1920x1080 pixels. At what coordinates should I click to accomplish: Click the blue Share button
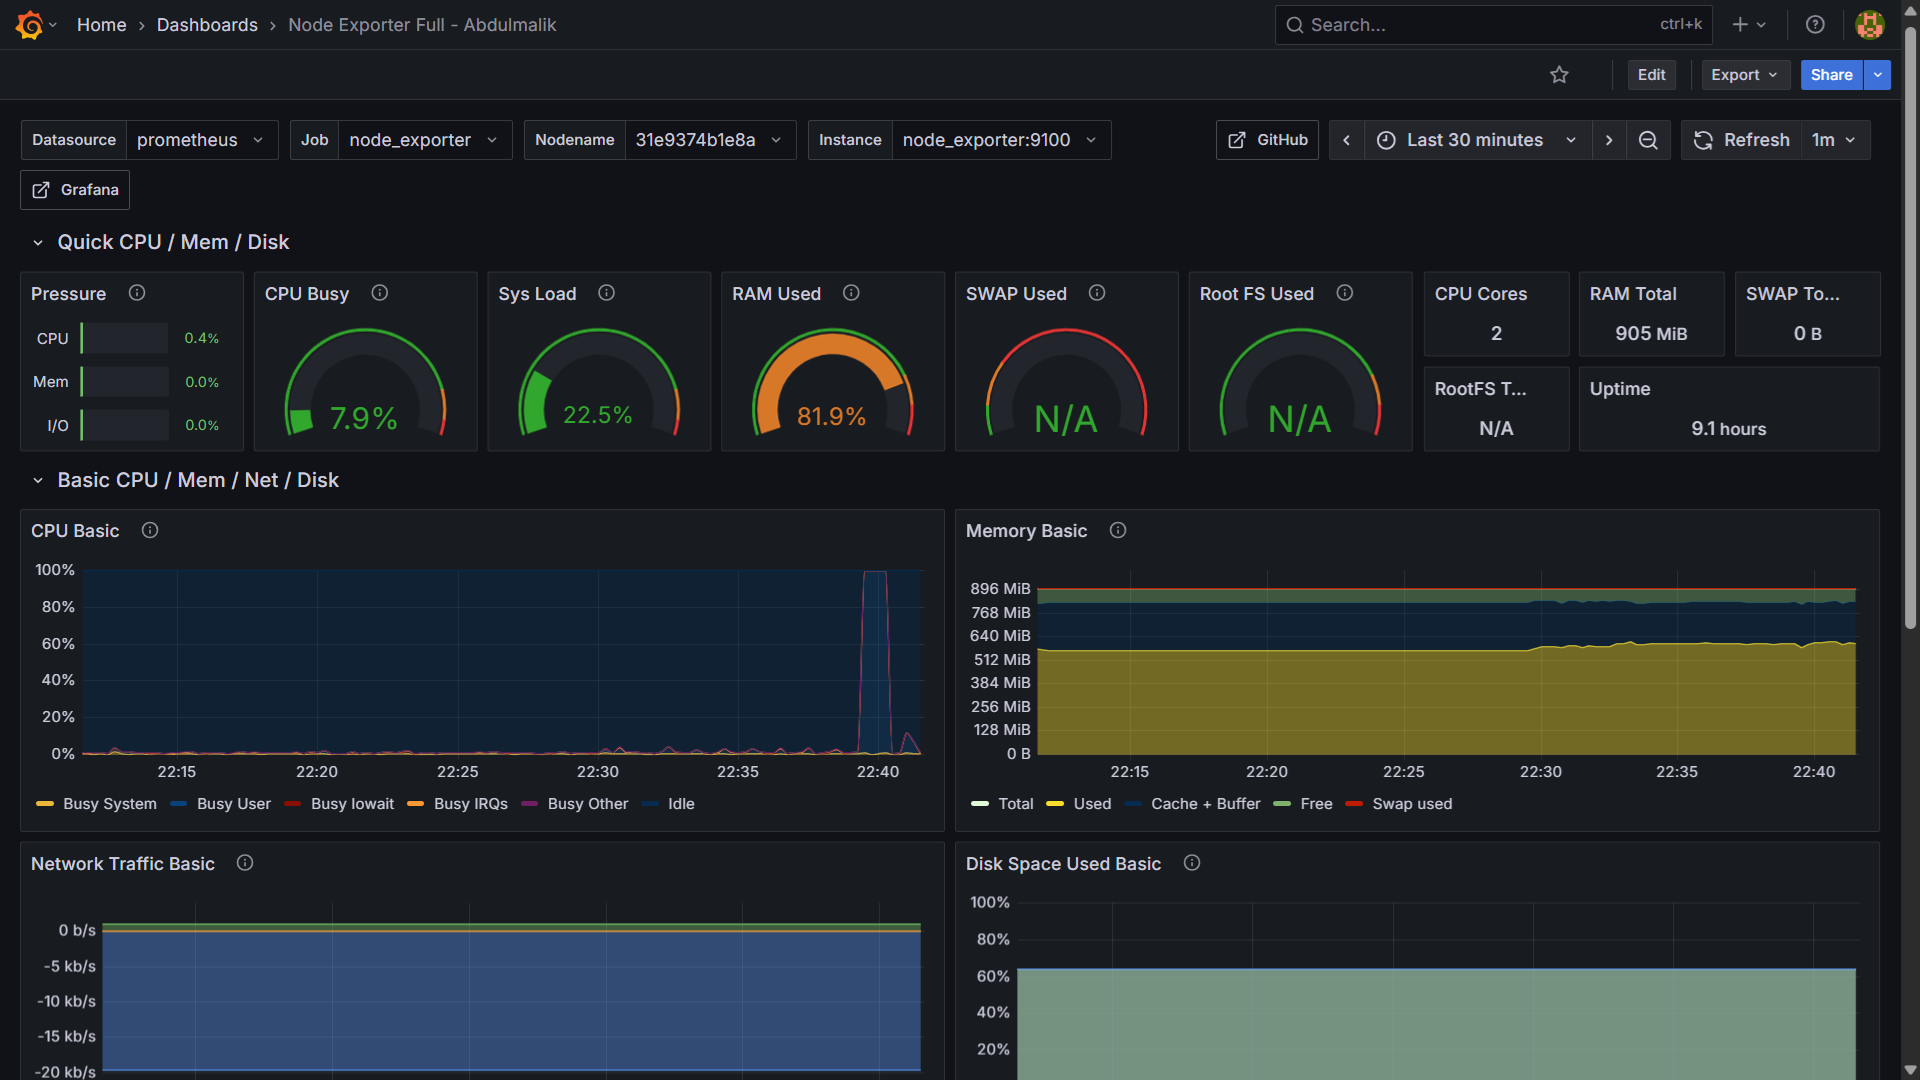coord(1830,75)
